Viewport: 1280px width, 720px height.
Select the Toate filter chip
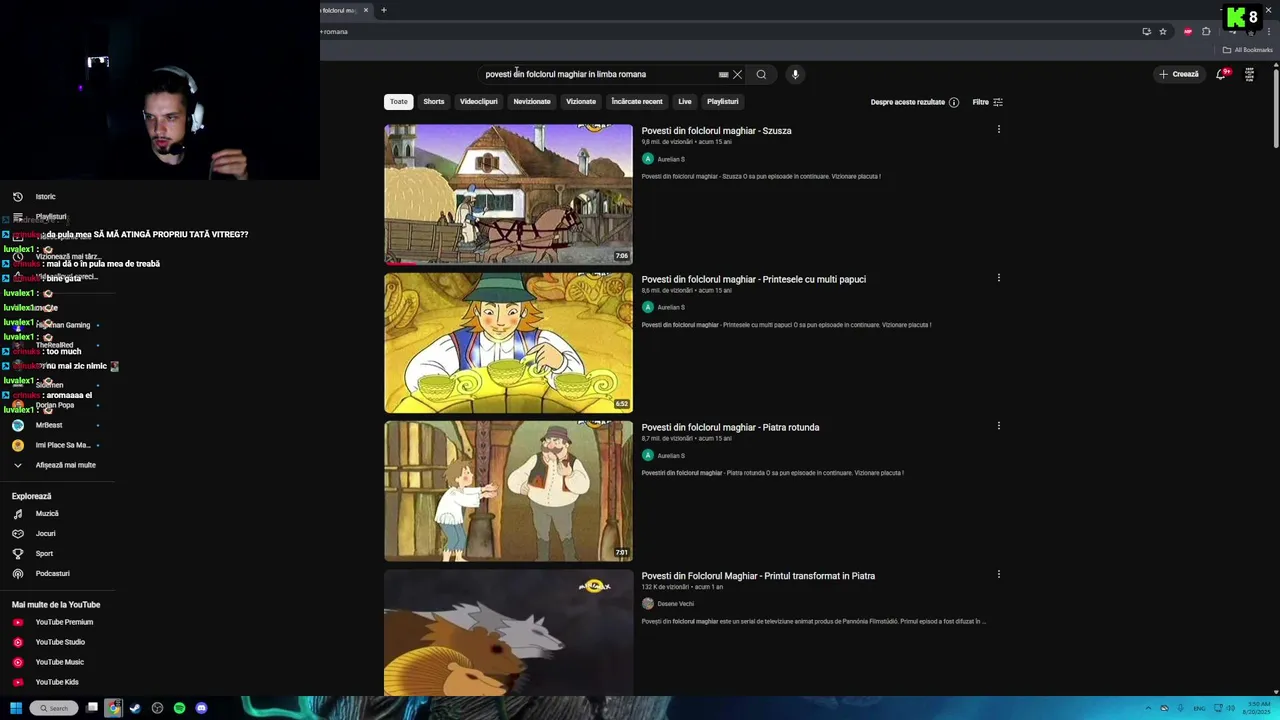(x=399, y=101)
